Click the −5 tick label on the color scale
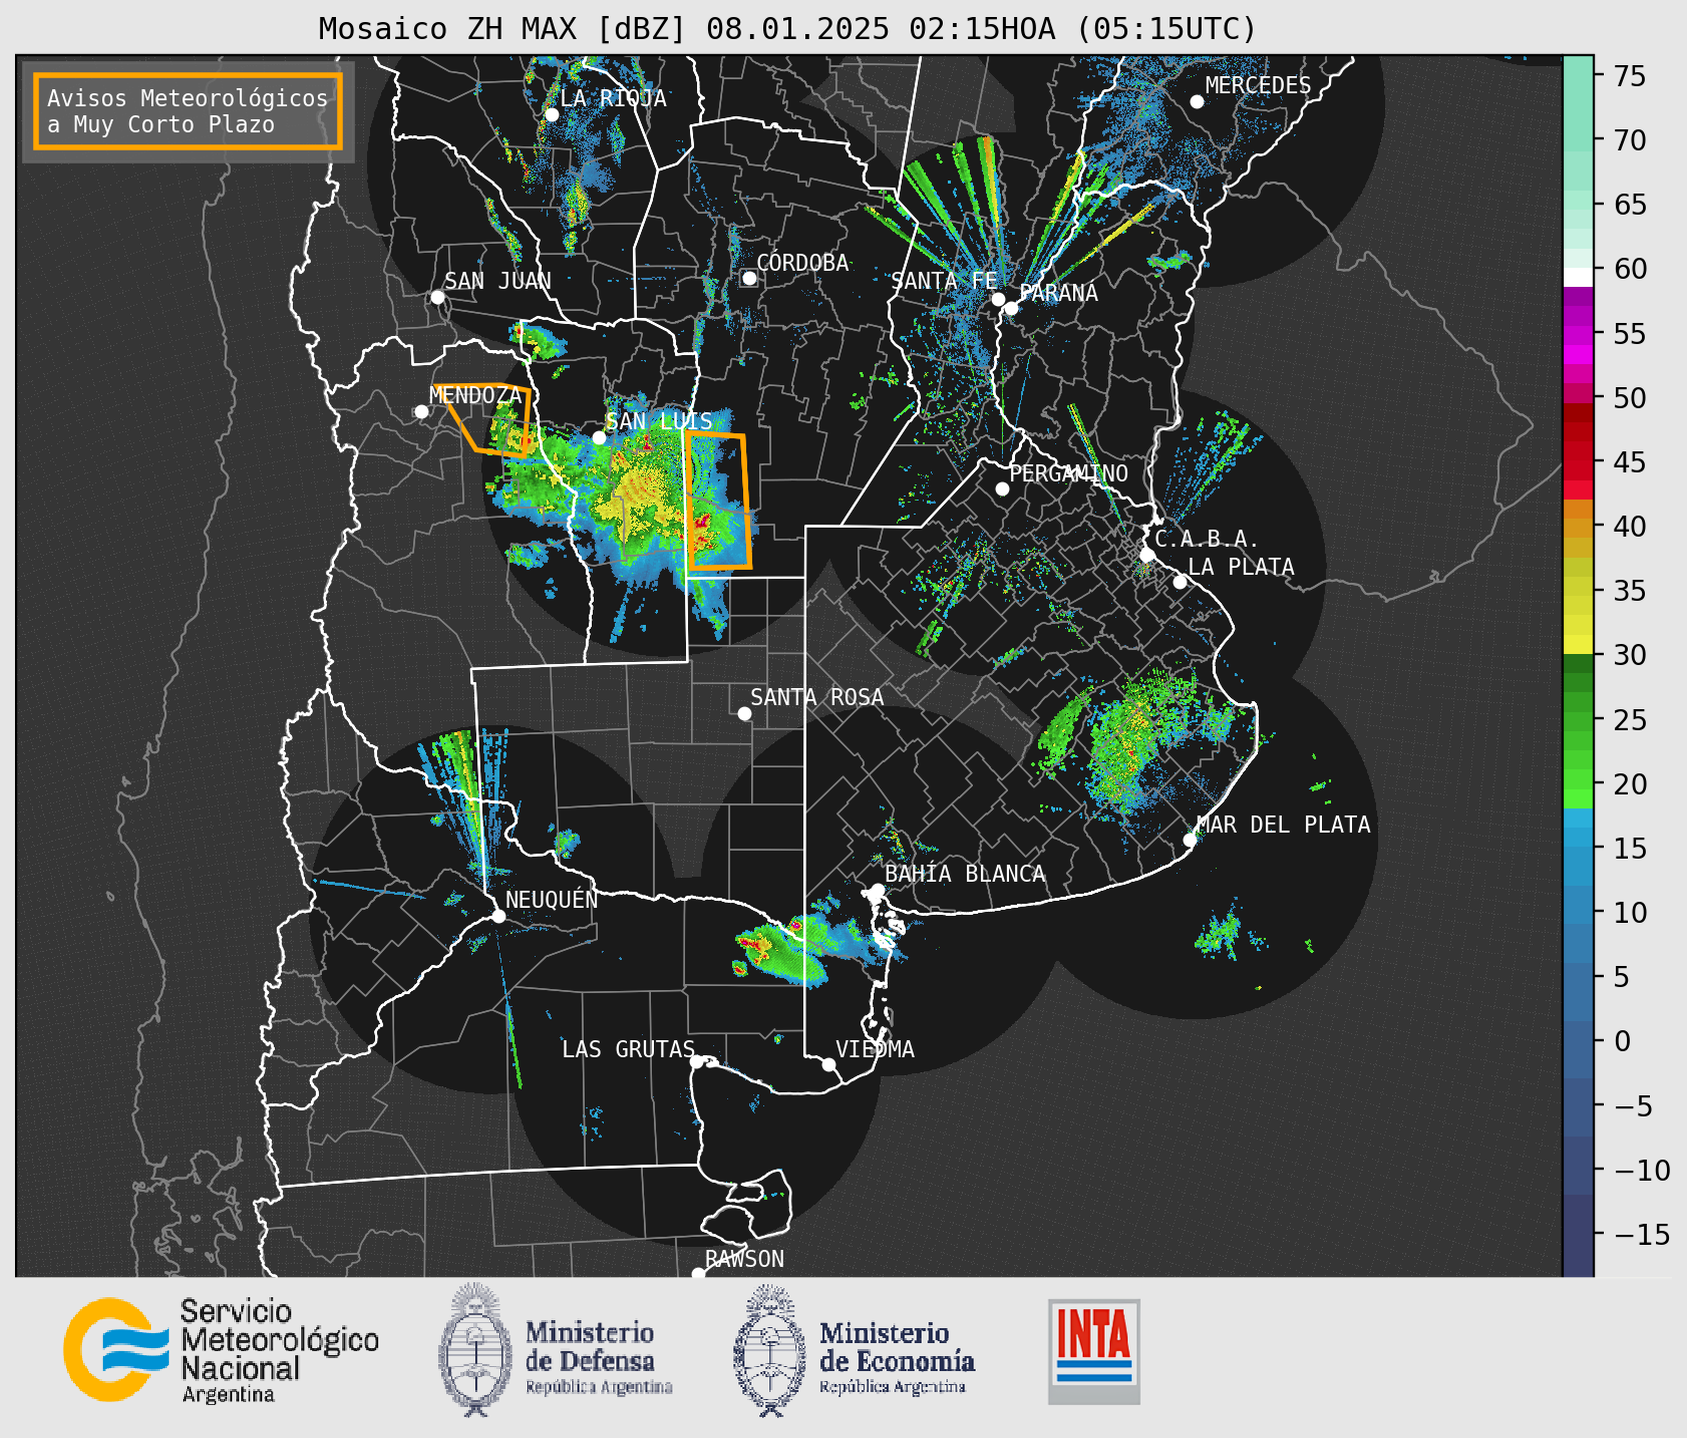 coord(1633,1106)
